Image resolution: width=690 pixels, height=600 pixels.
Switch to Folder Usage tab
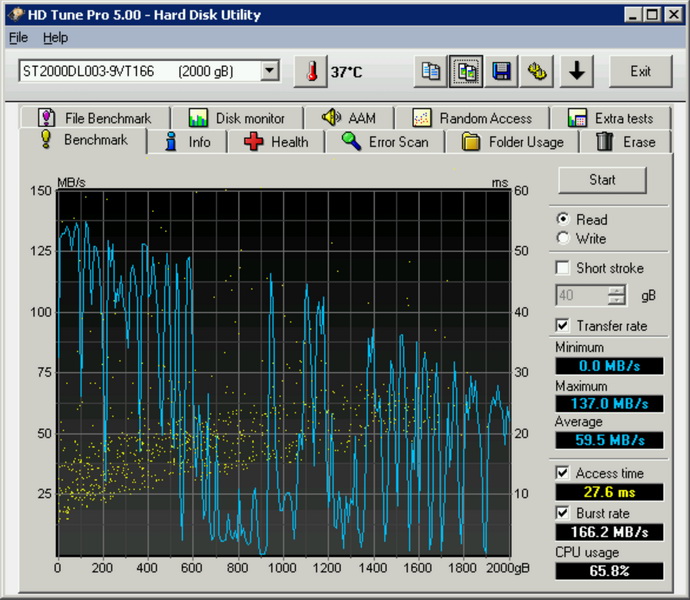[513, 142]
